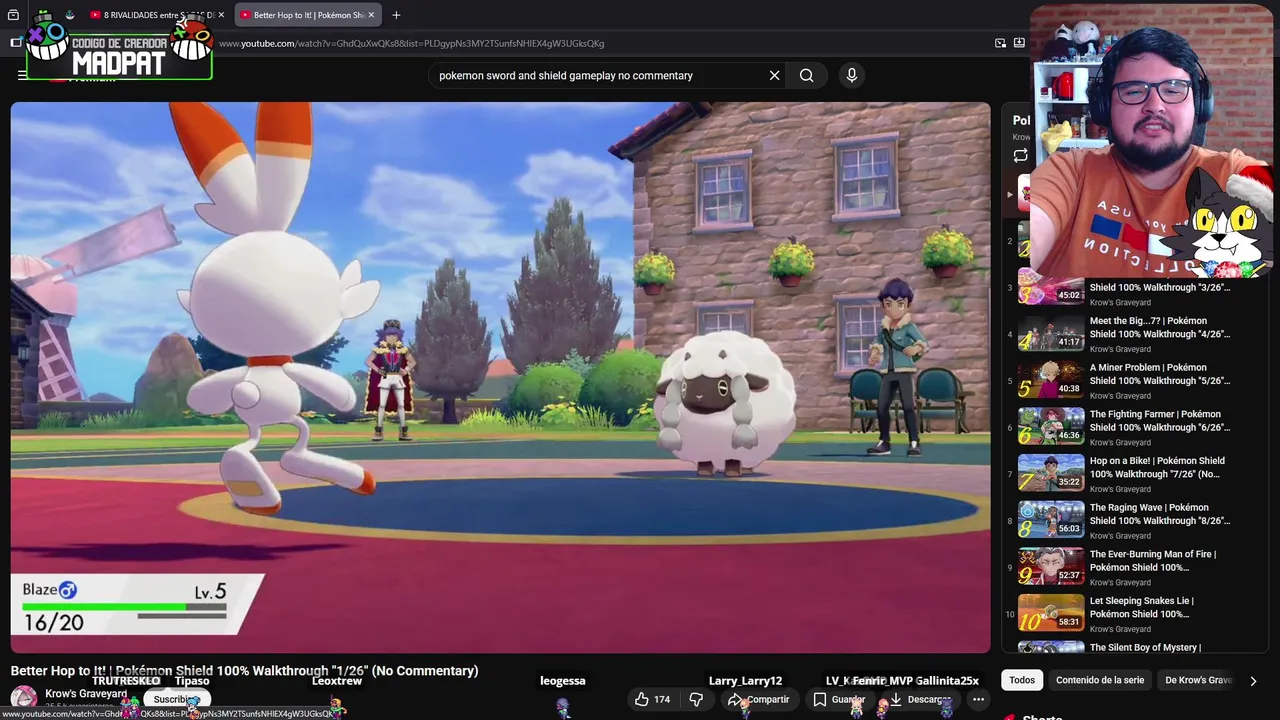Toggle the playlist loop icon
The image size is (1280, 720).
(x=1020, y=155)
